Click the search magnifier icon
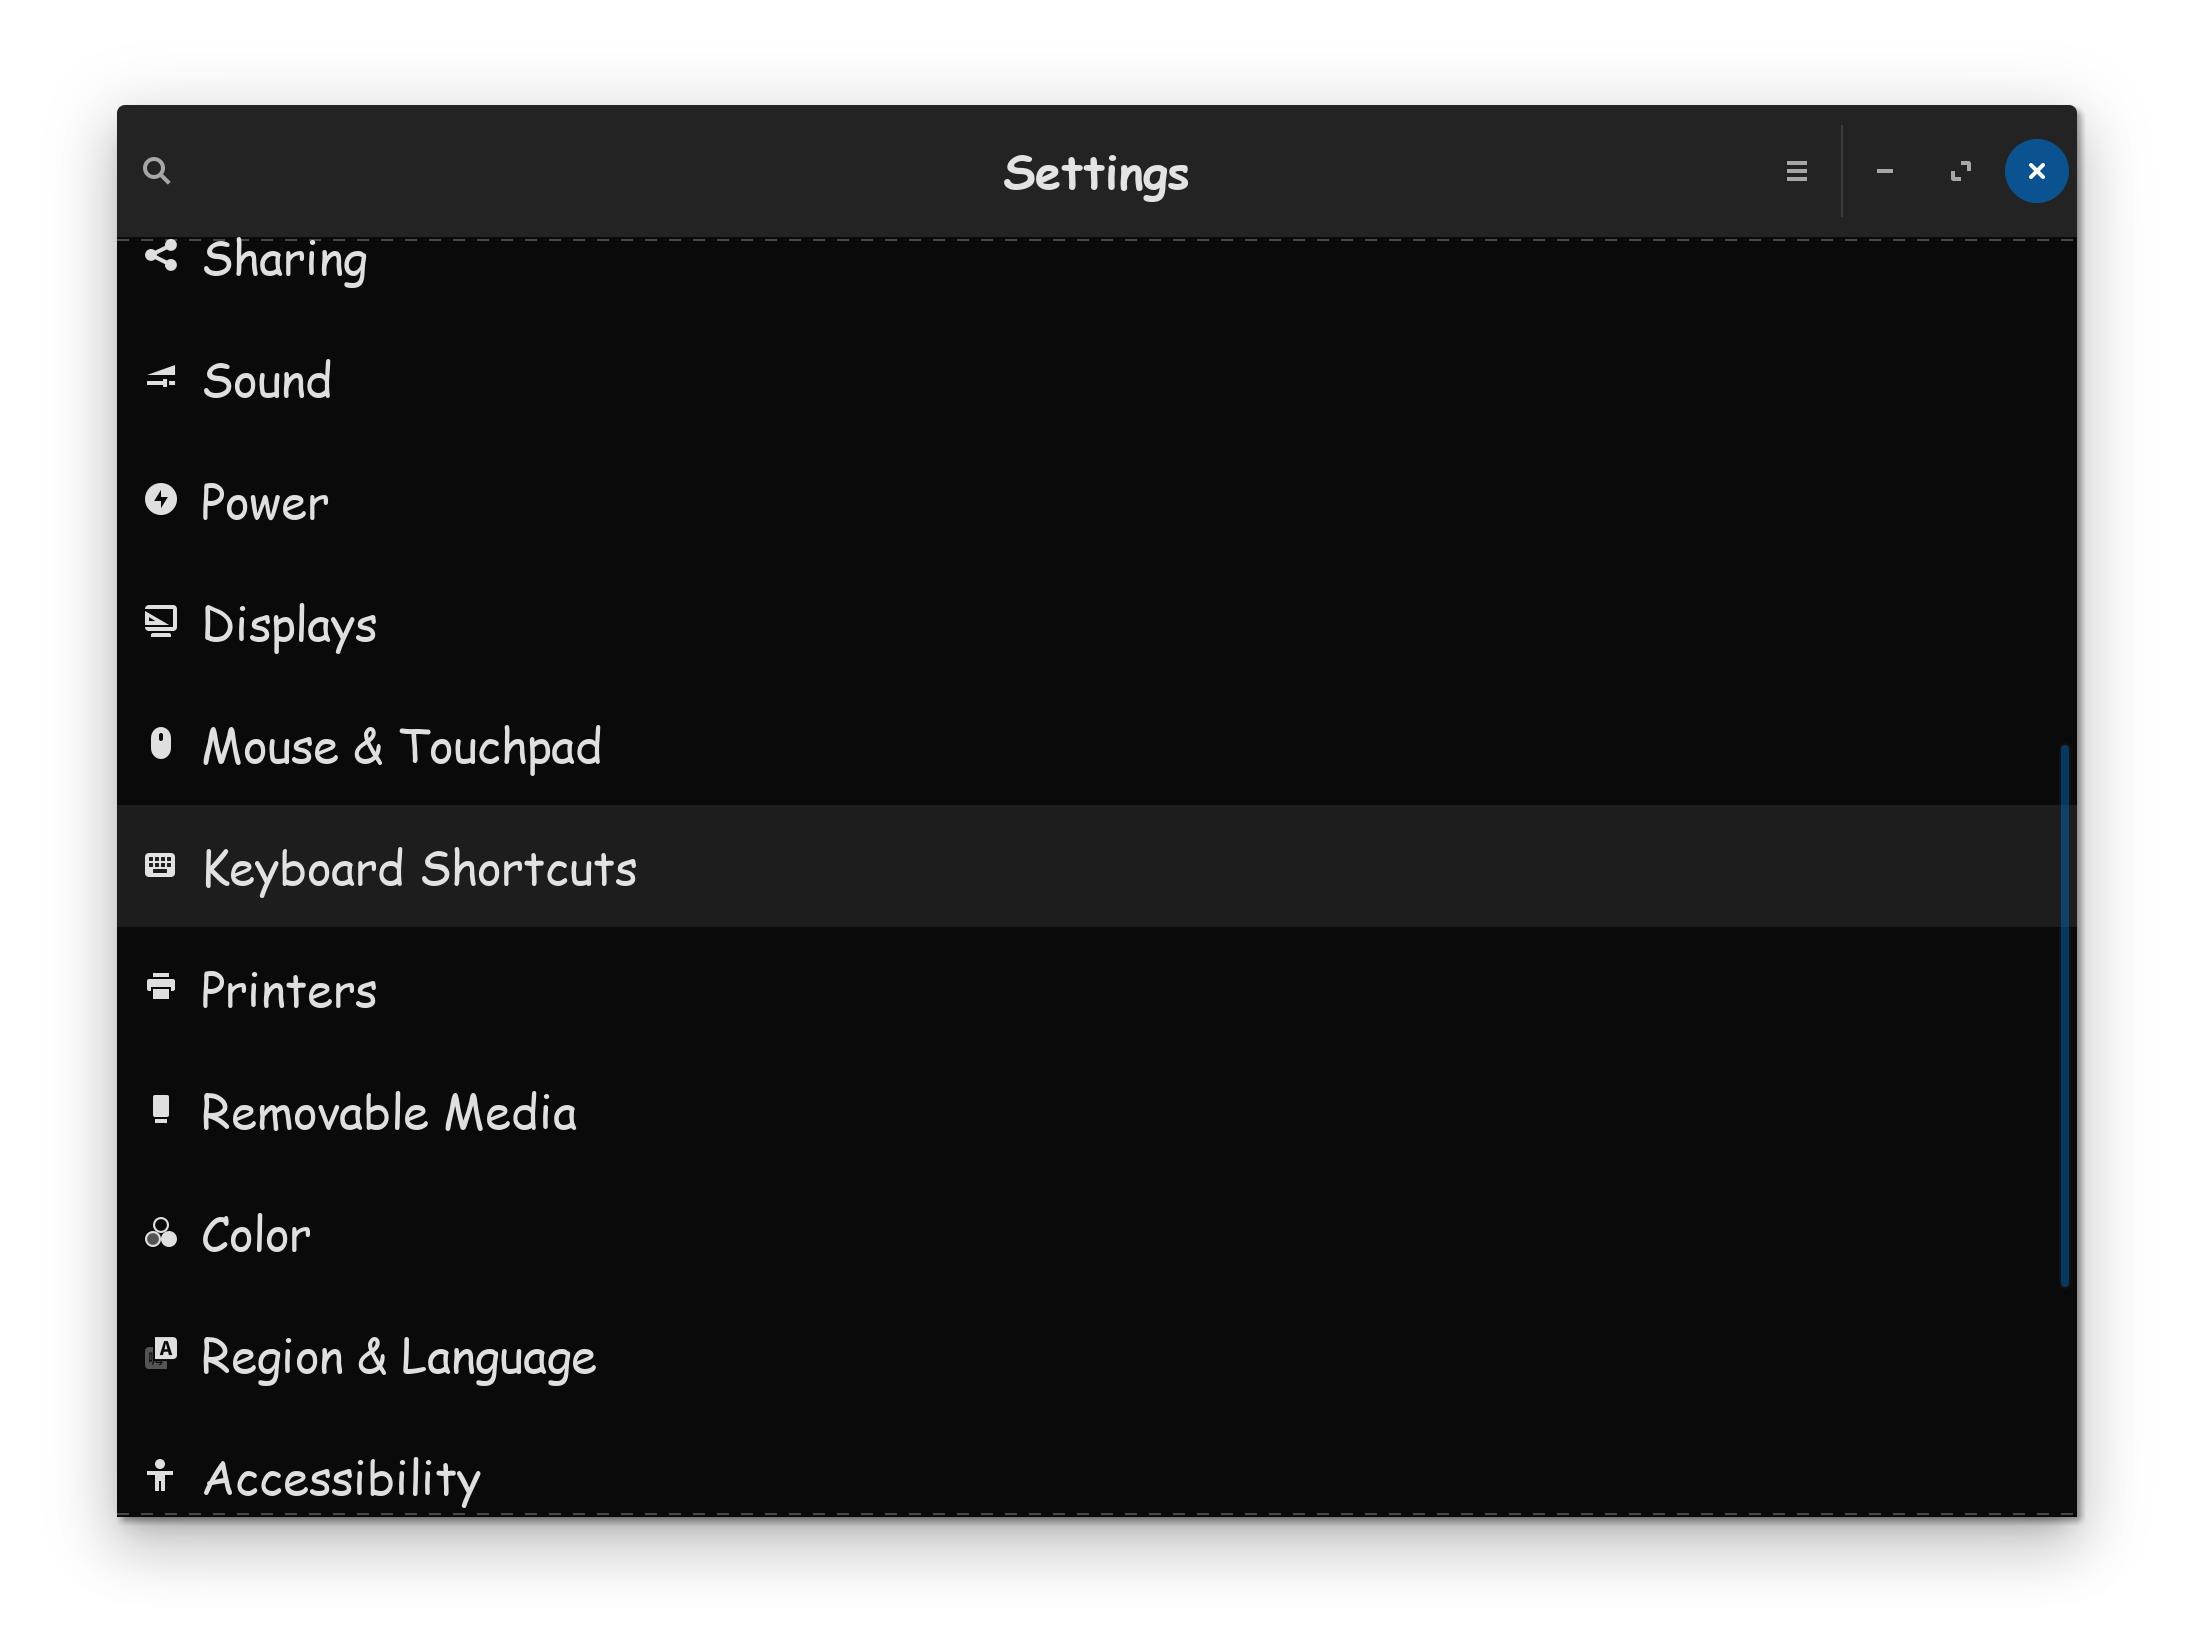The width and height of the screenshot is (2198, 1650). (157, 171)
